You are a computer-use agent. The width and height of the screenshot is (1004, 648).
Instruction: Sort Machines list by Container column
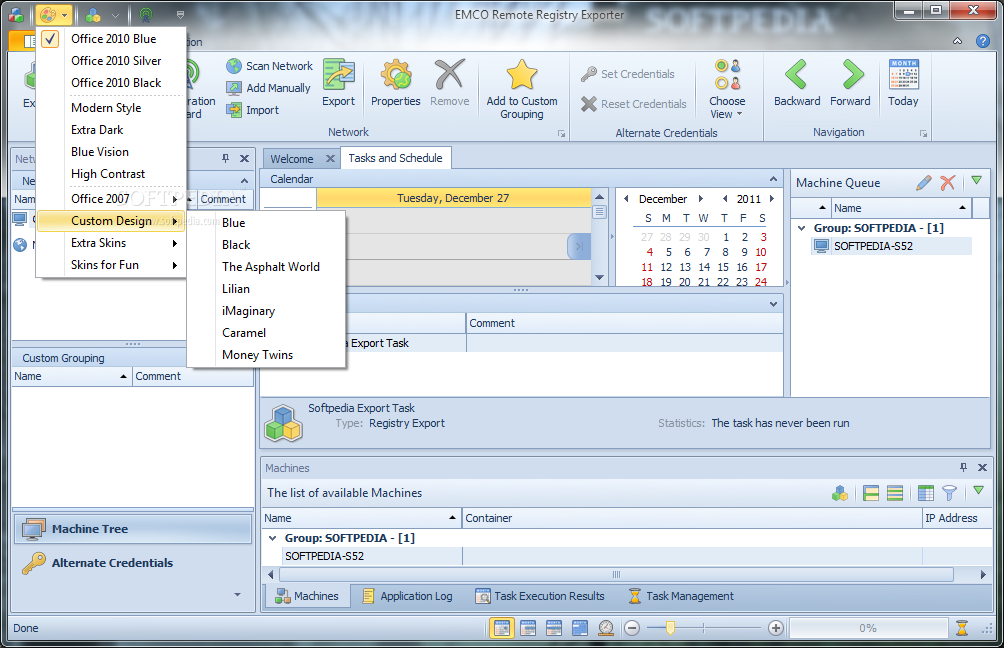click(691, 517)
